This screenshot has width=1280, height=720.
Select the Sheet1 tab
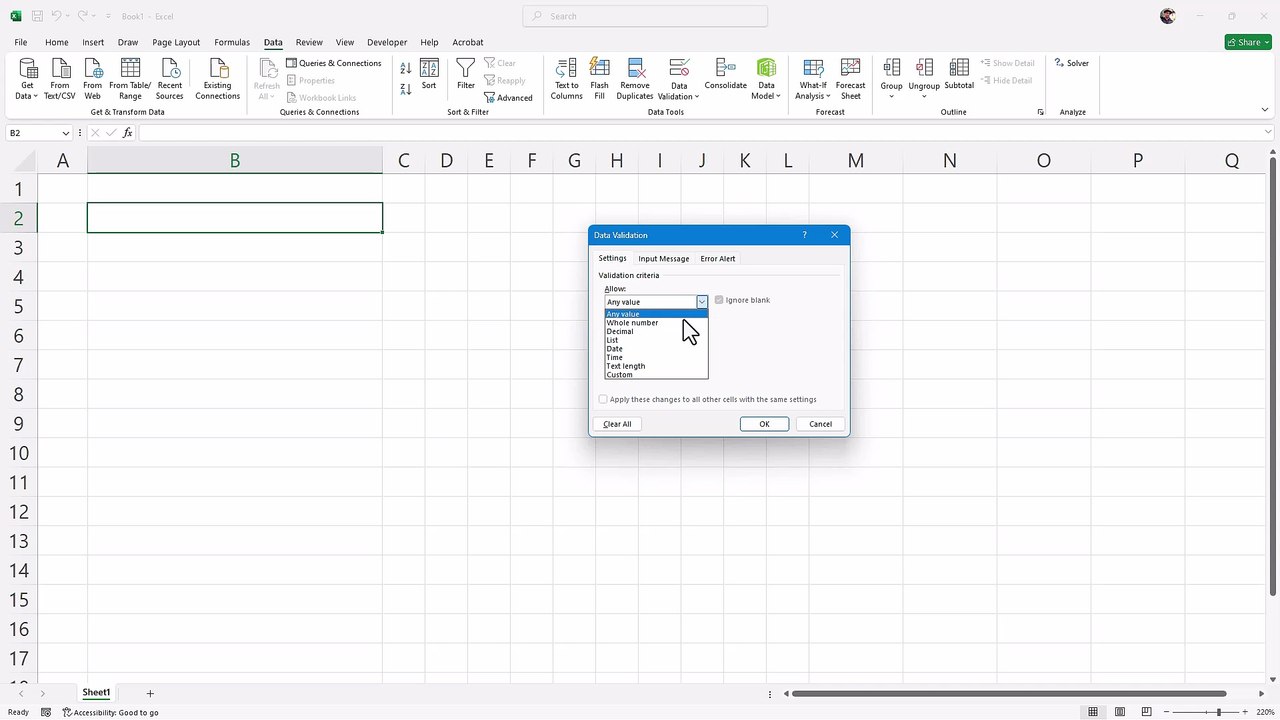pos(96,693)
